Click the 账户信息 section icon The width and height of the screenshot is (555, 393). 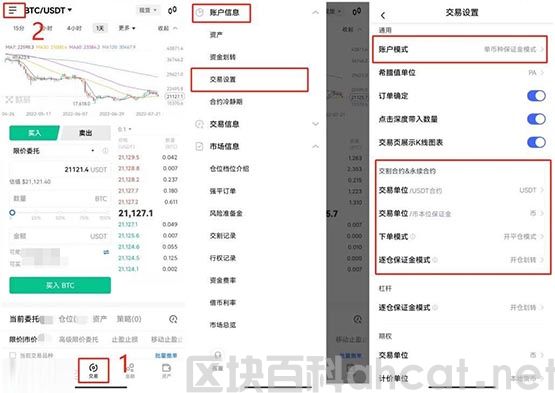tap(200, 12)
